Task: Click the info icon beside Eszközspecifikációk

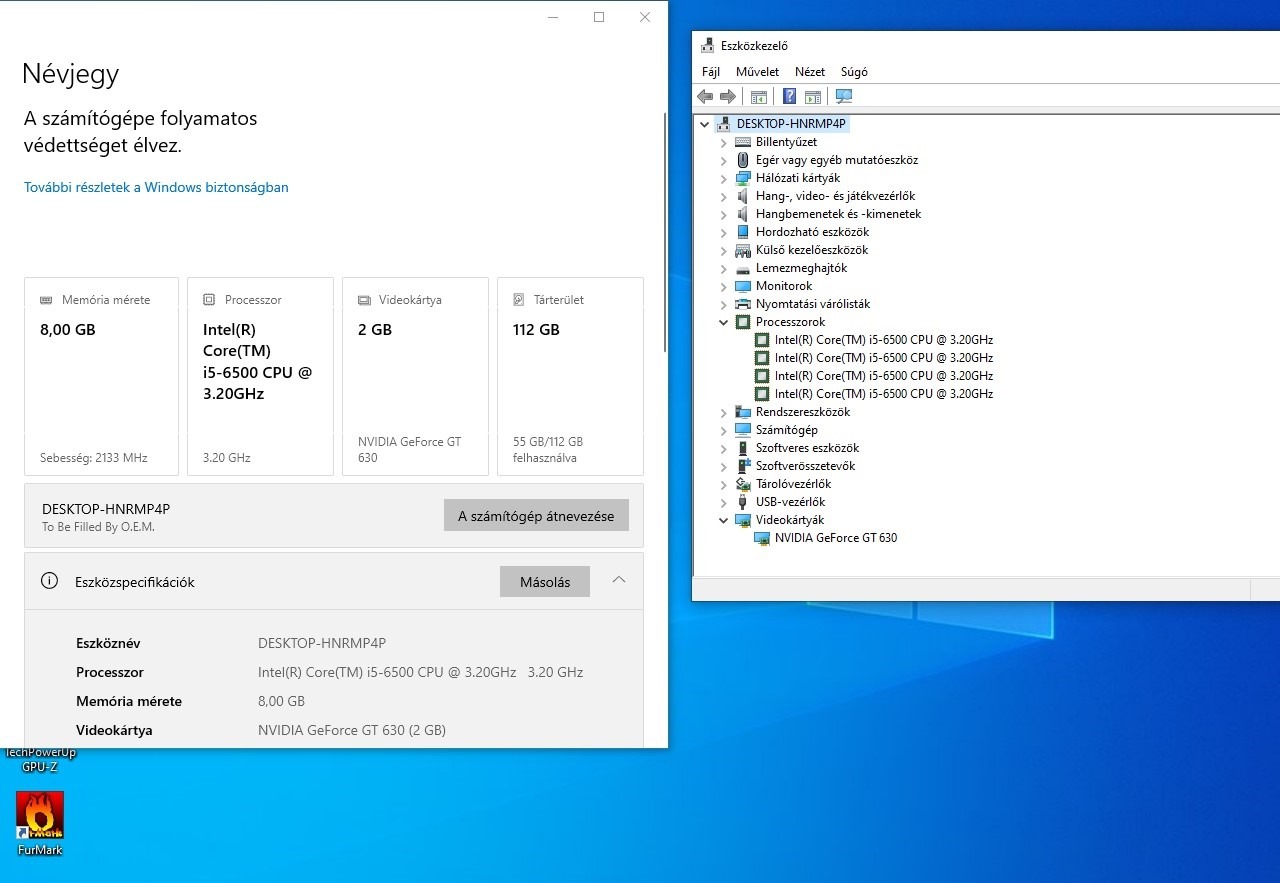Action: [49, 581]
